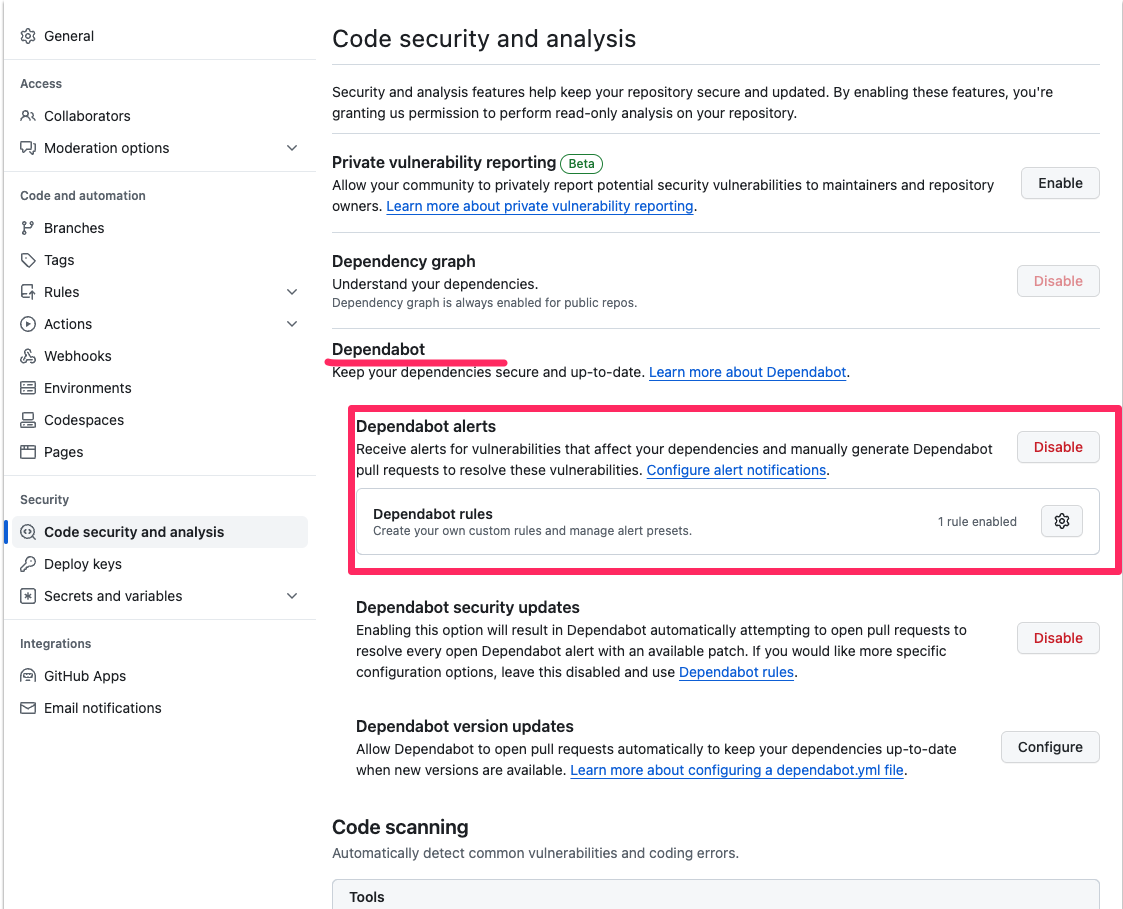Click the Dependabot version updates heading
The height and width of the screenshot is (909, 1123).
pyautogui.click(x=465, y=727)
